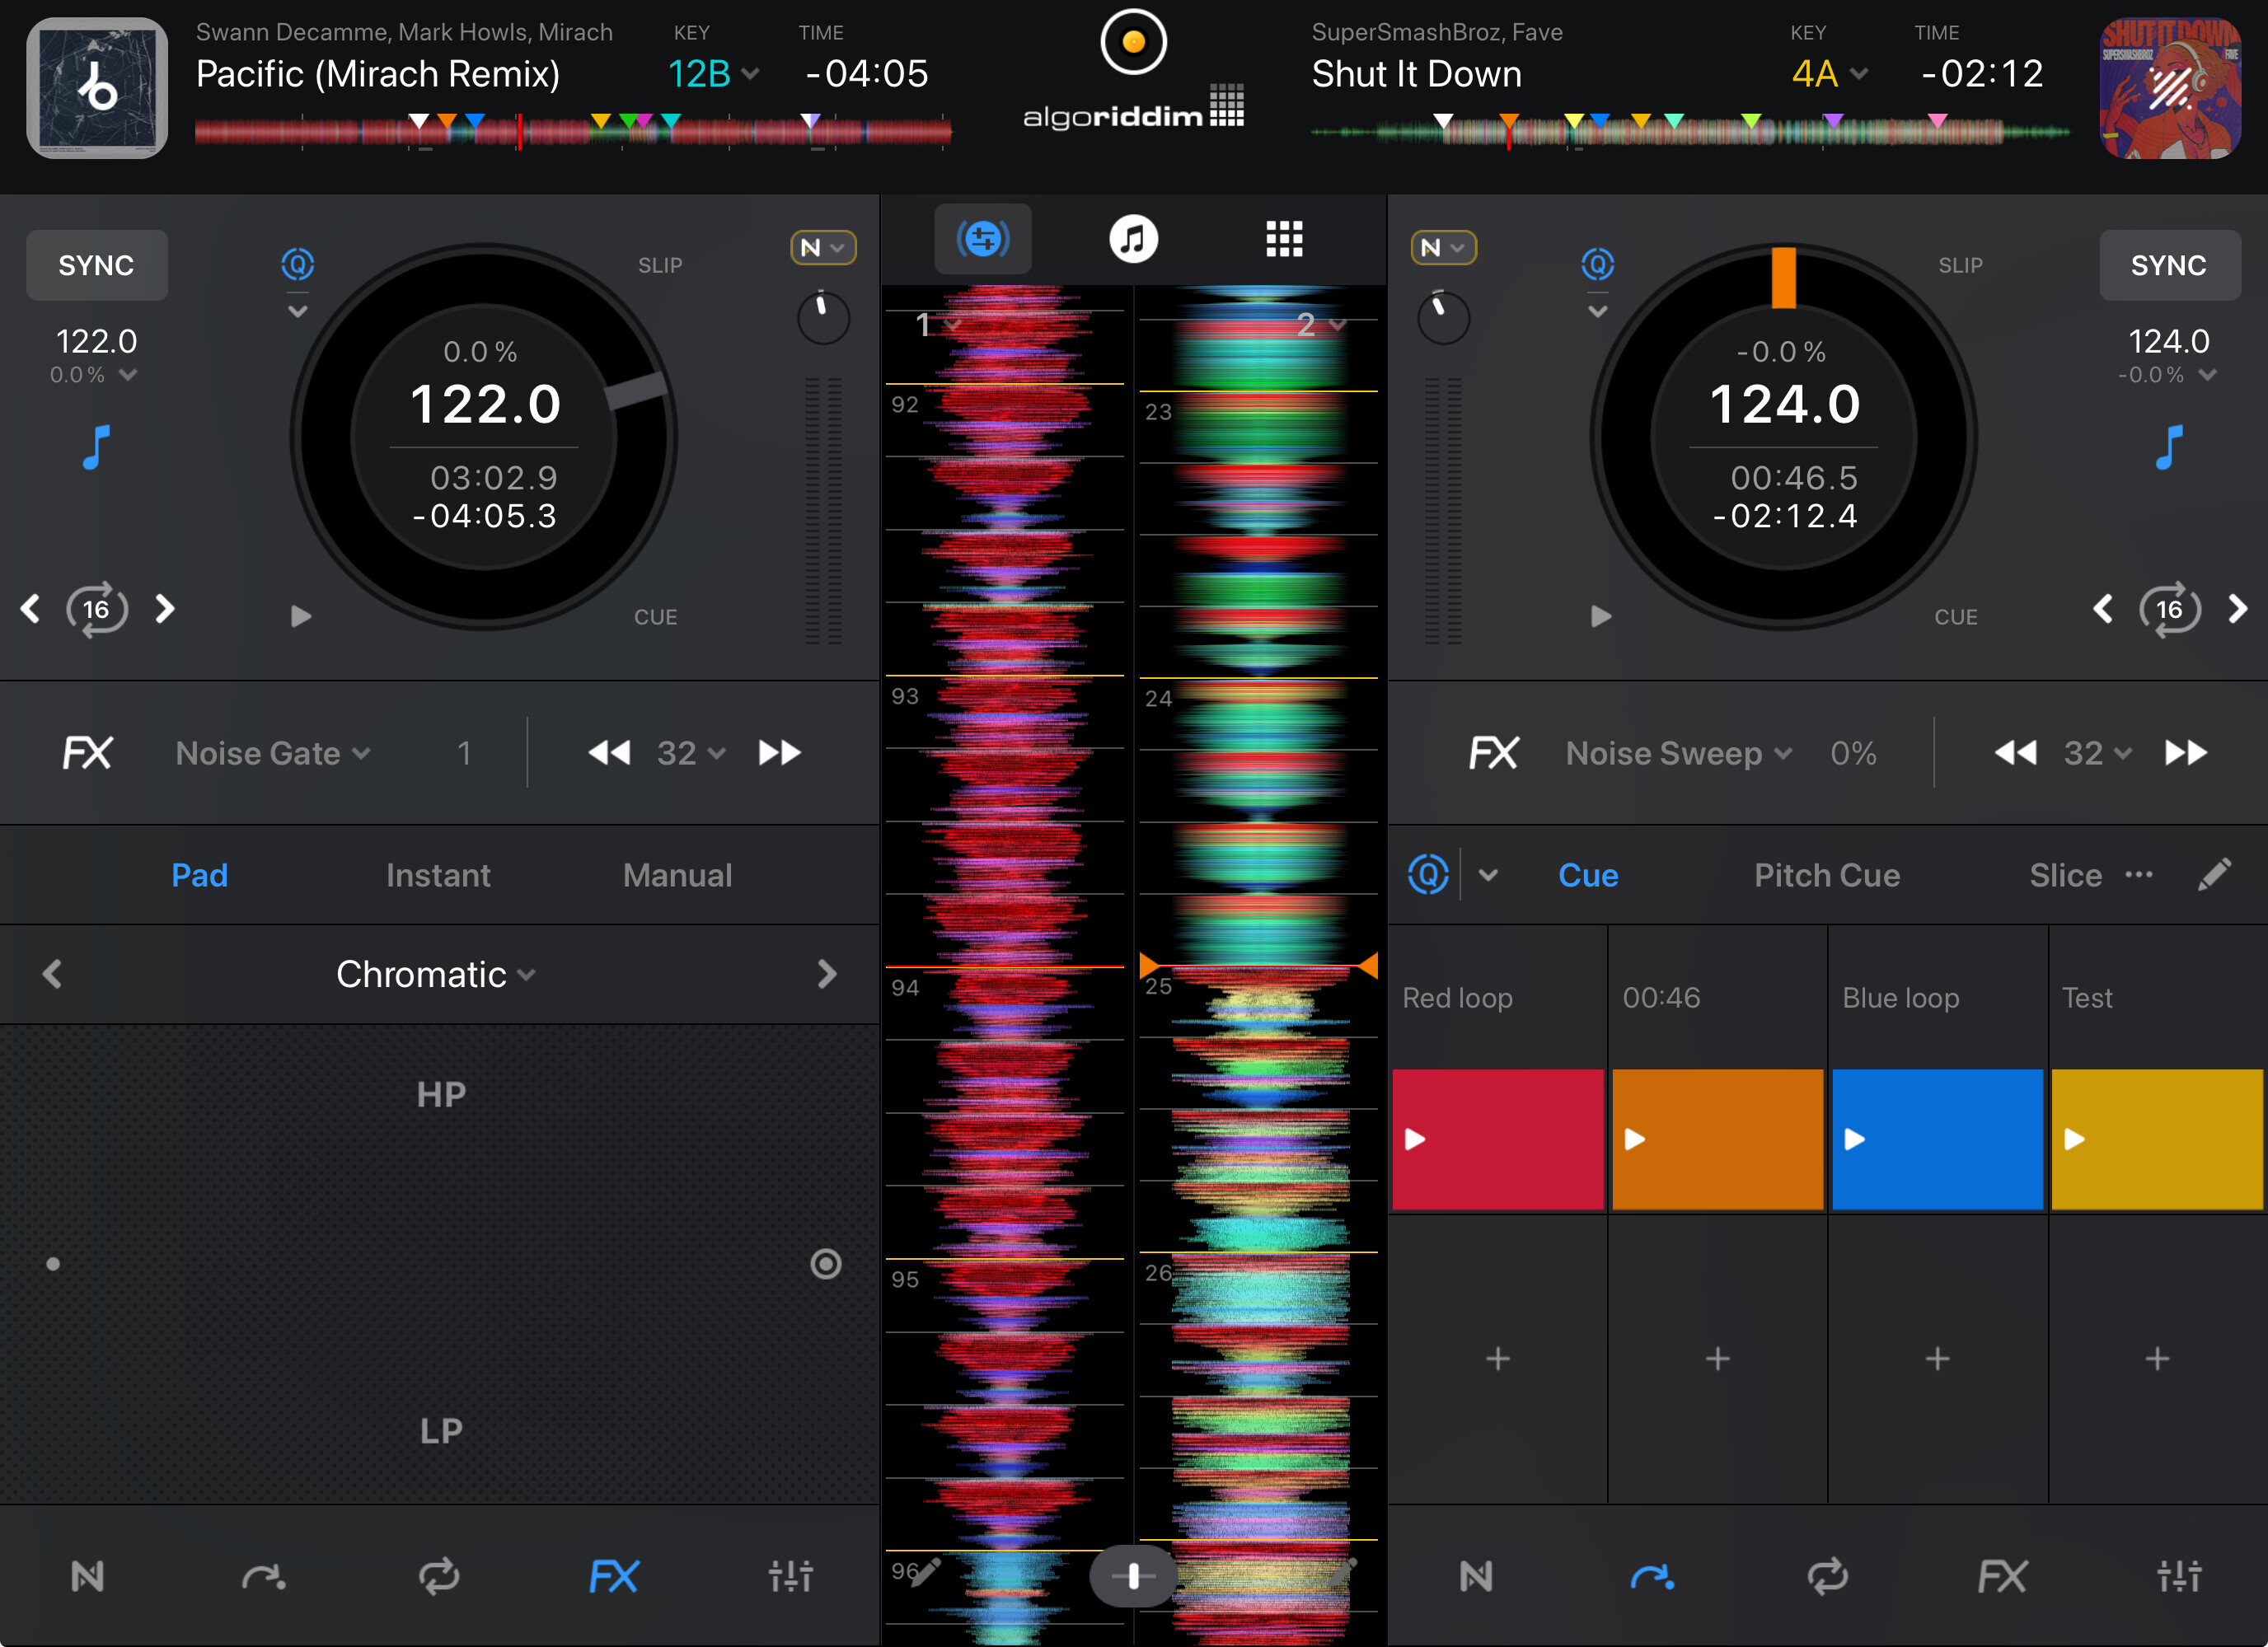Expand the Noise Gate effect dropdown
This screenshot has width=2268, height=1647.
(x=273, y=753)
